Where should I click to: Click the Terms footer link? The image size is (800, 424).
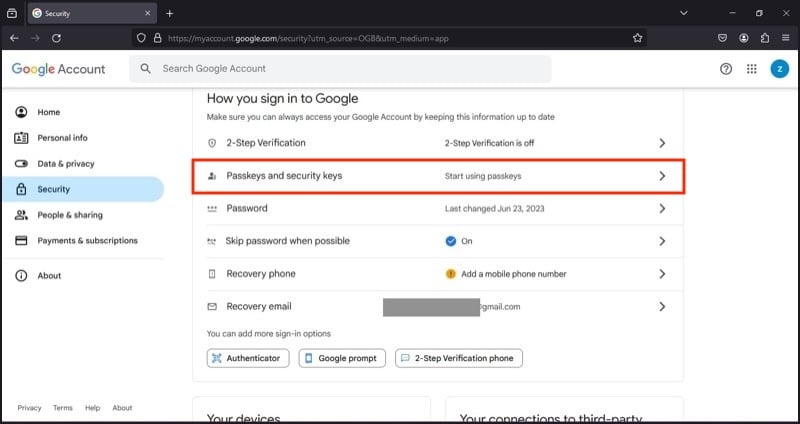[63, 408]
